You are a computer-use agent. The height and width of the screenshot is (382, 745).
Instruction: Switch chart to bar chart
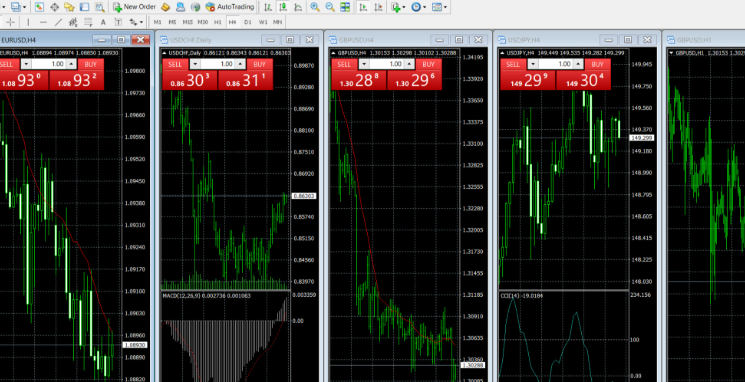pos(268,7)
